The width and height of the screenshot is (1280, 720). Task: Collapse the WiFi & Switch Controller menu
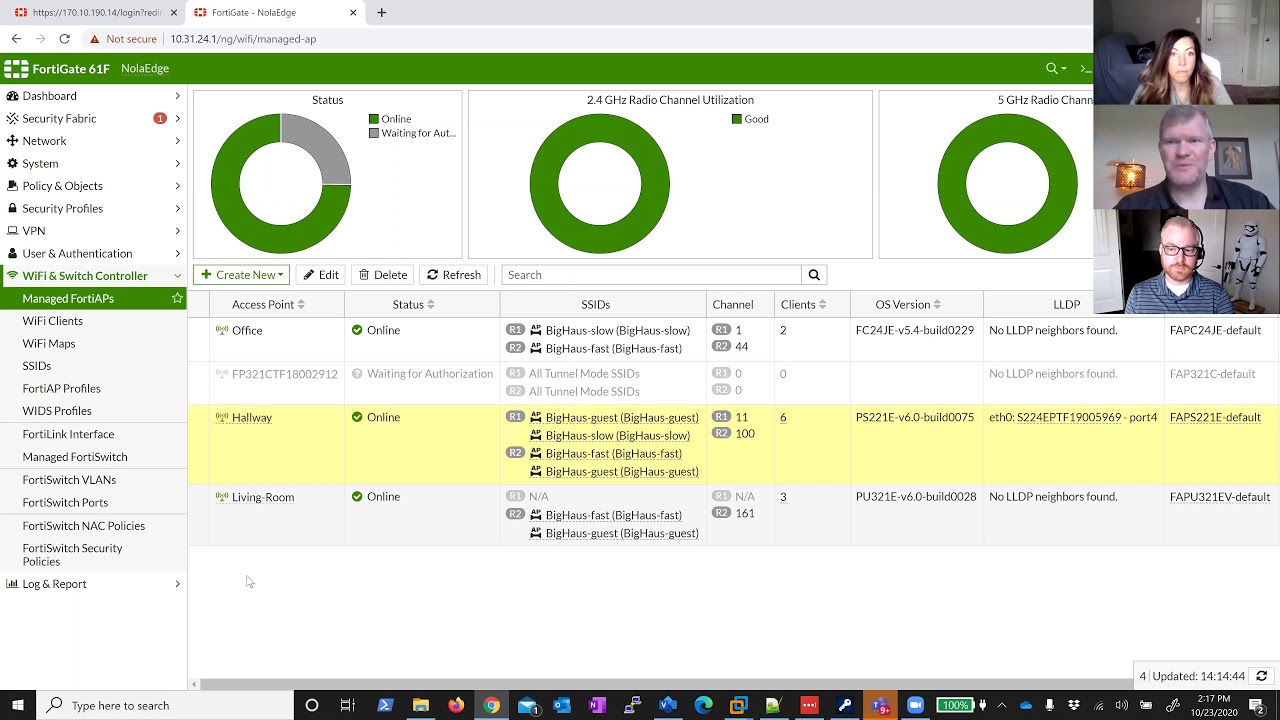(x=93, y=276)
